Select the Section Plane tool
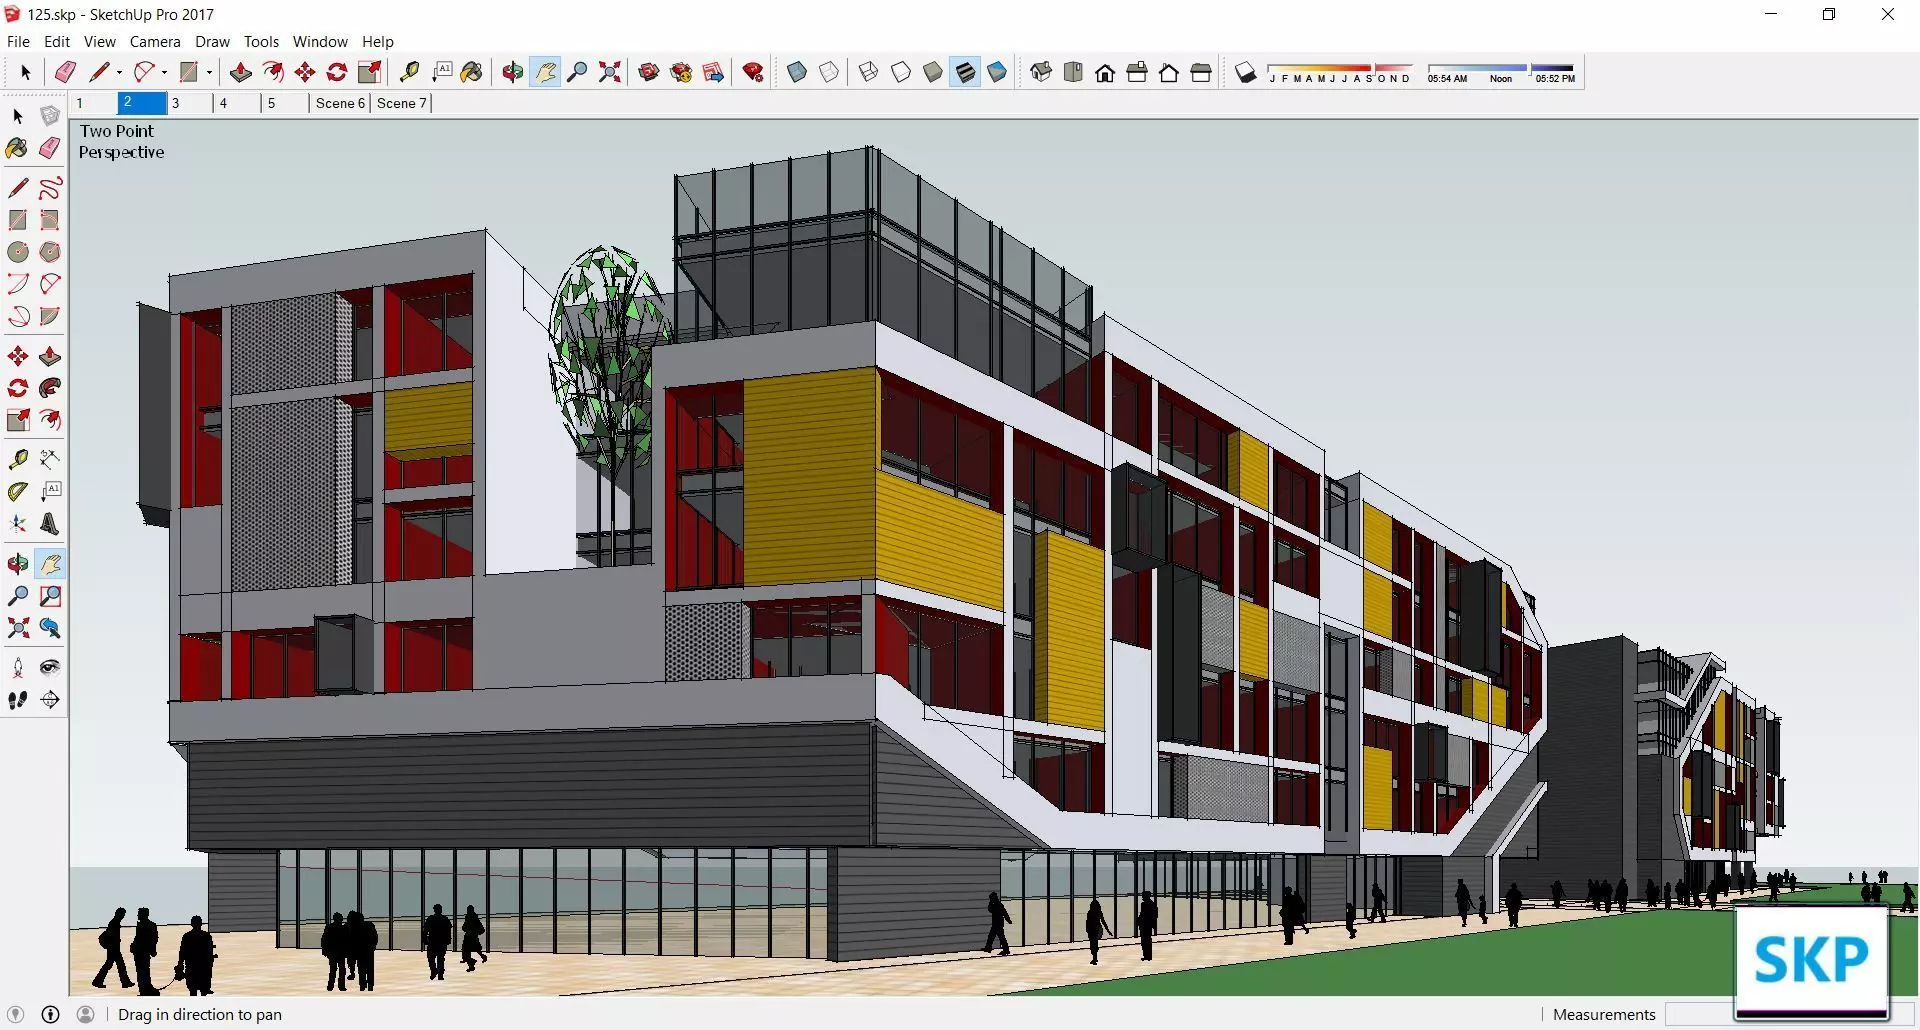 pos(50,700)
